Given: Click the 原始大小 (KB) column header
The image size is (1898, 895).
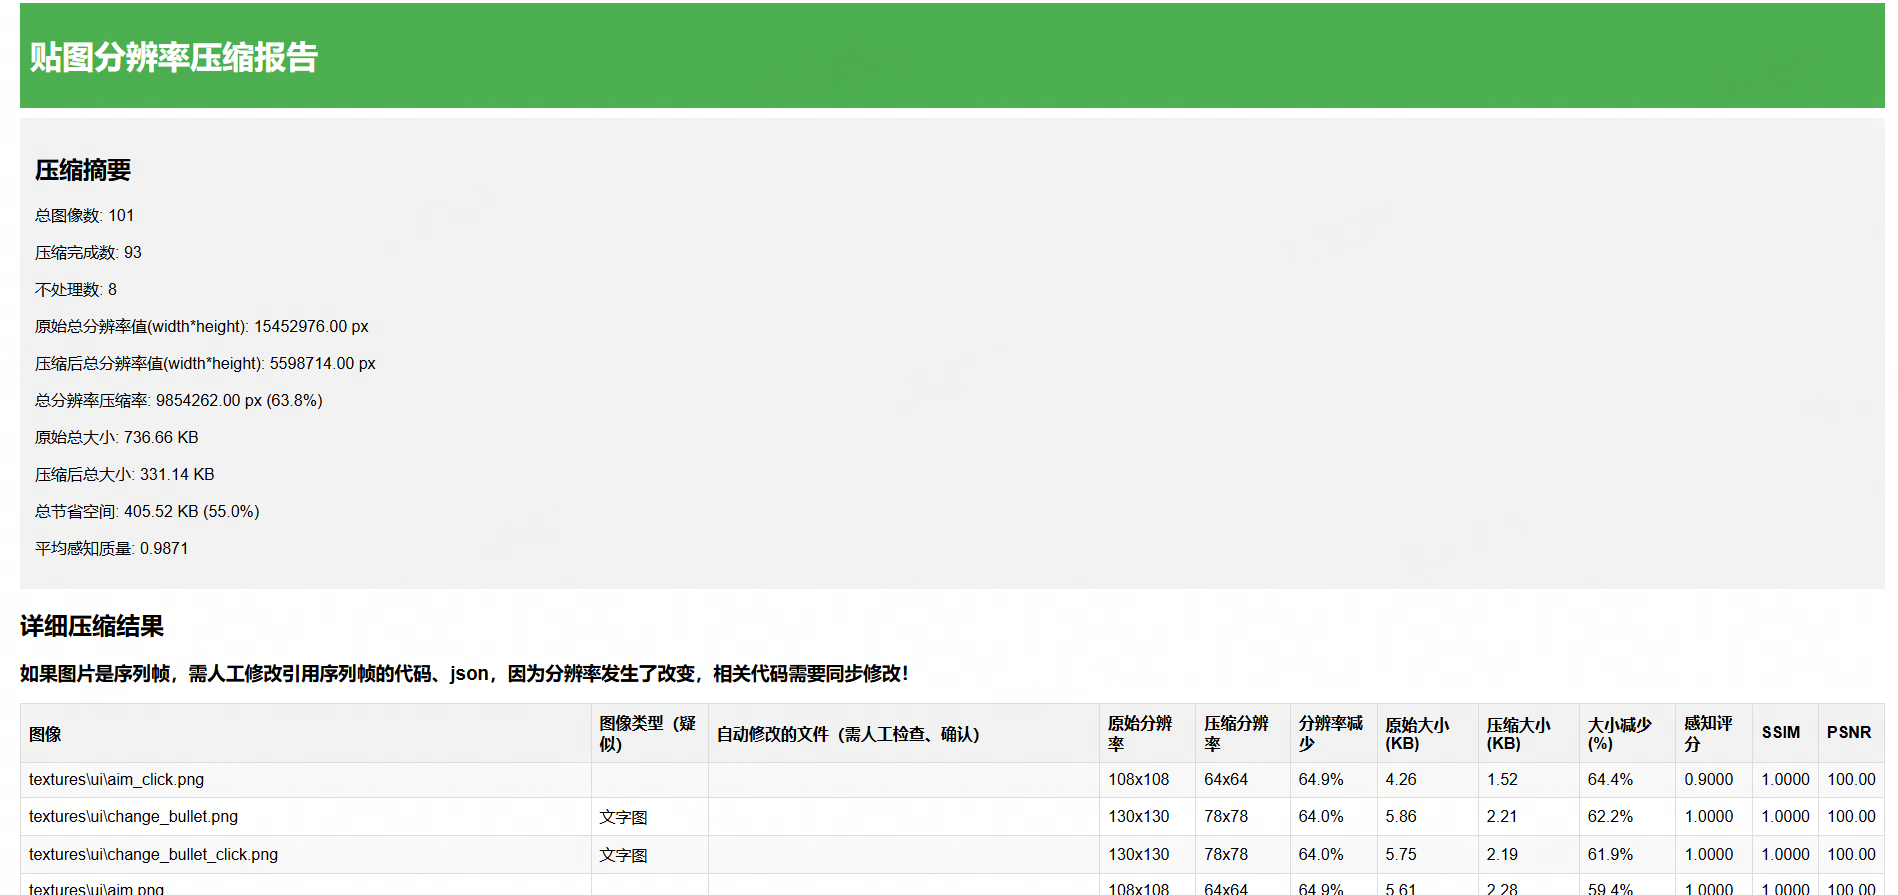Looking at the screenshot, I should point(1416,734).
